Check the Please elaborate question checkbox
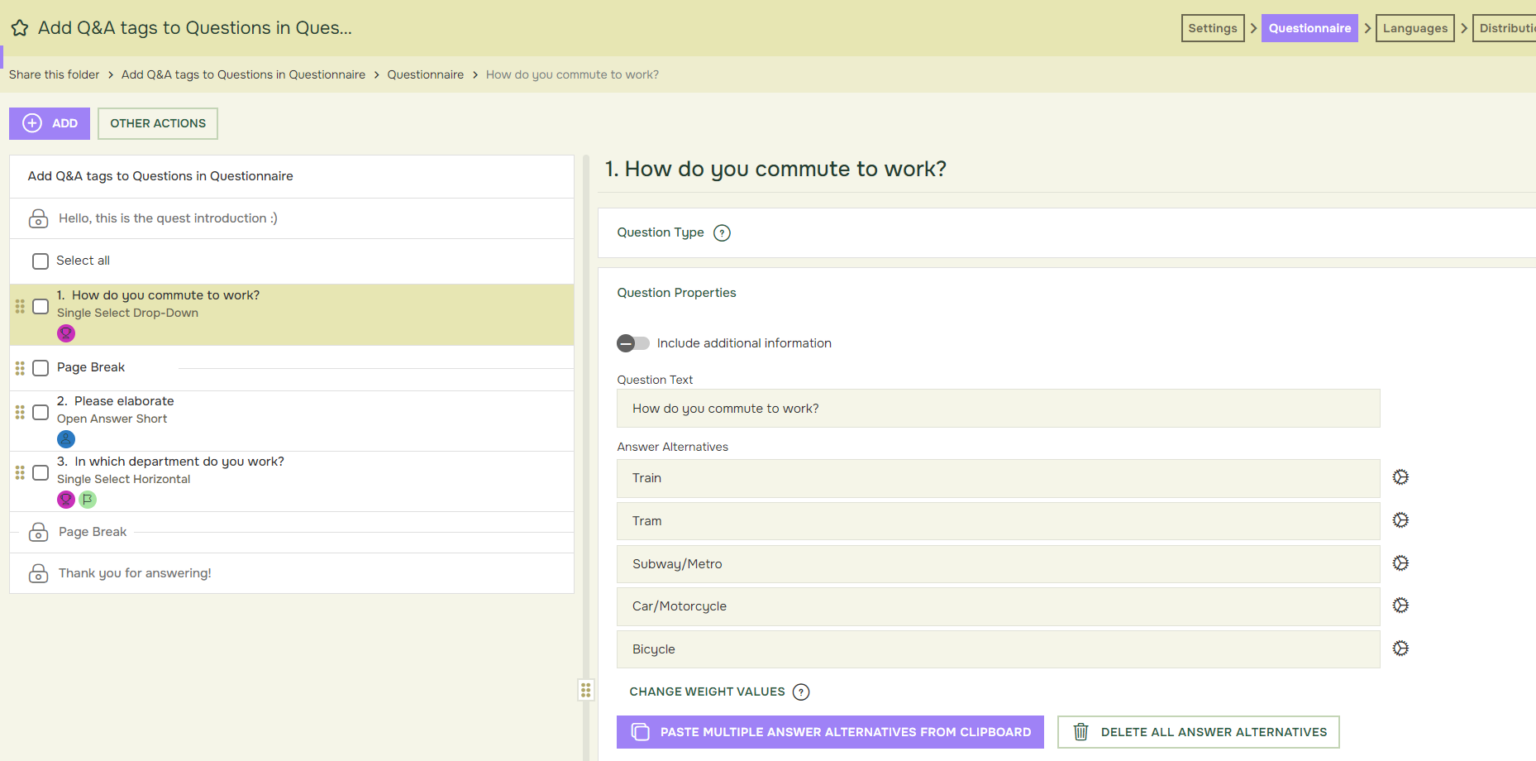 pyautogui.click(x=40, y=412)
